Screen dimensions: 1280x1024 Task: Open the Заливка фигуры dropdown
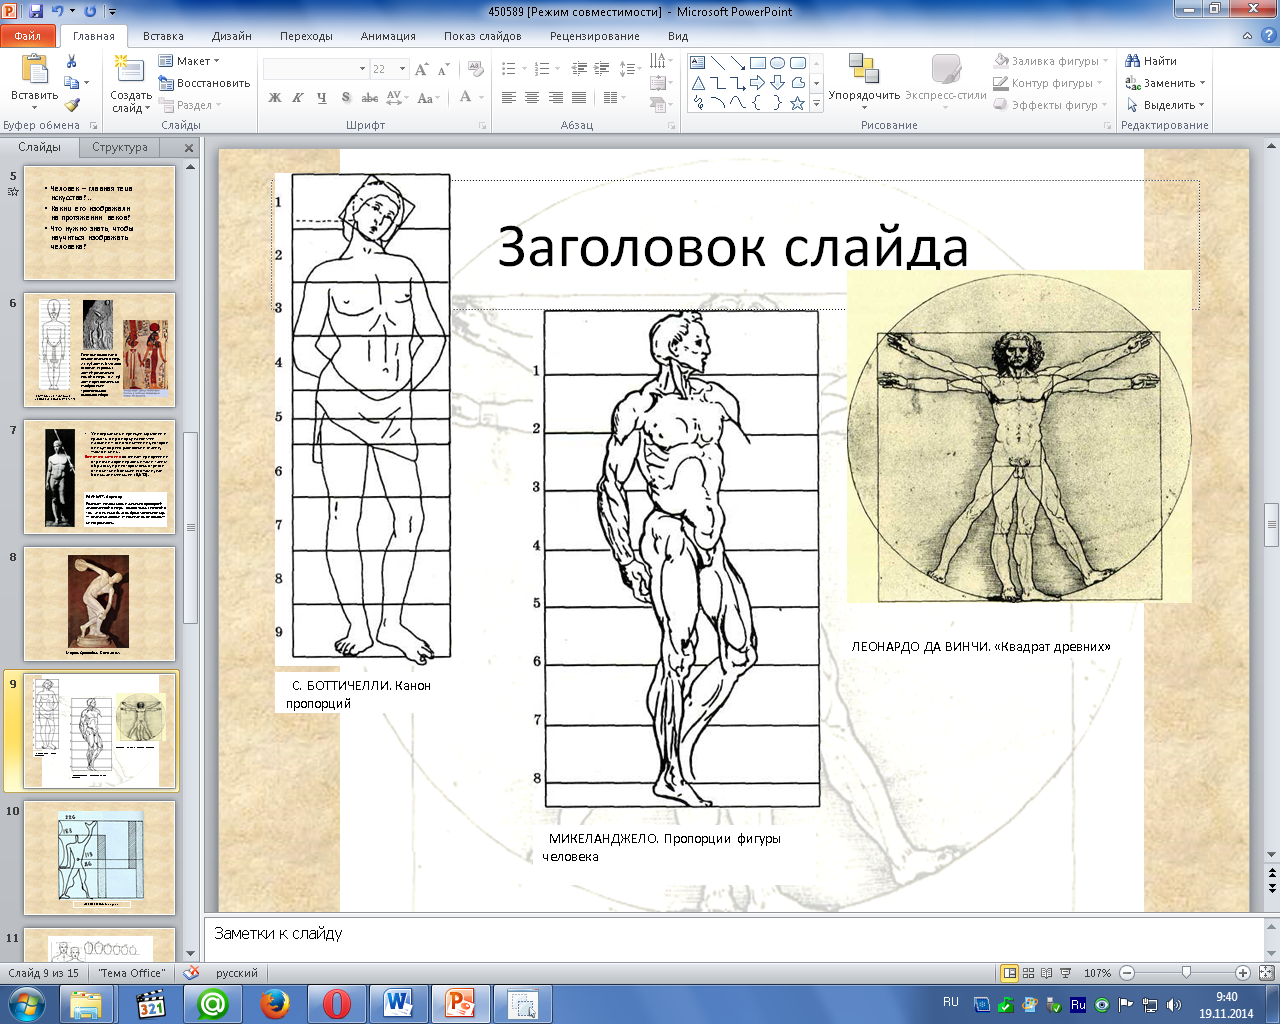pos(1050,61)
